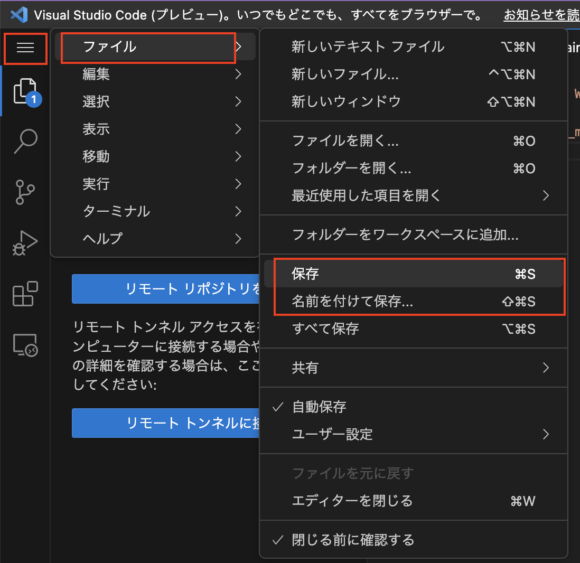This screenshot has height=563, width=580.
Task: Open the Remote Explorer icon
Action: click(25, 345)
